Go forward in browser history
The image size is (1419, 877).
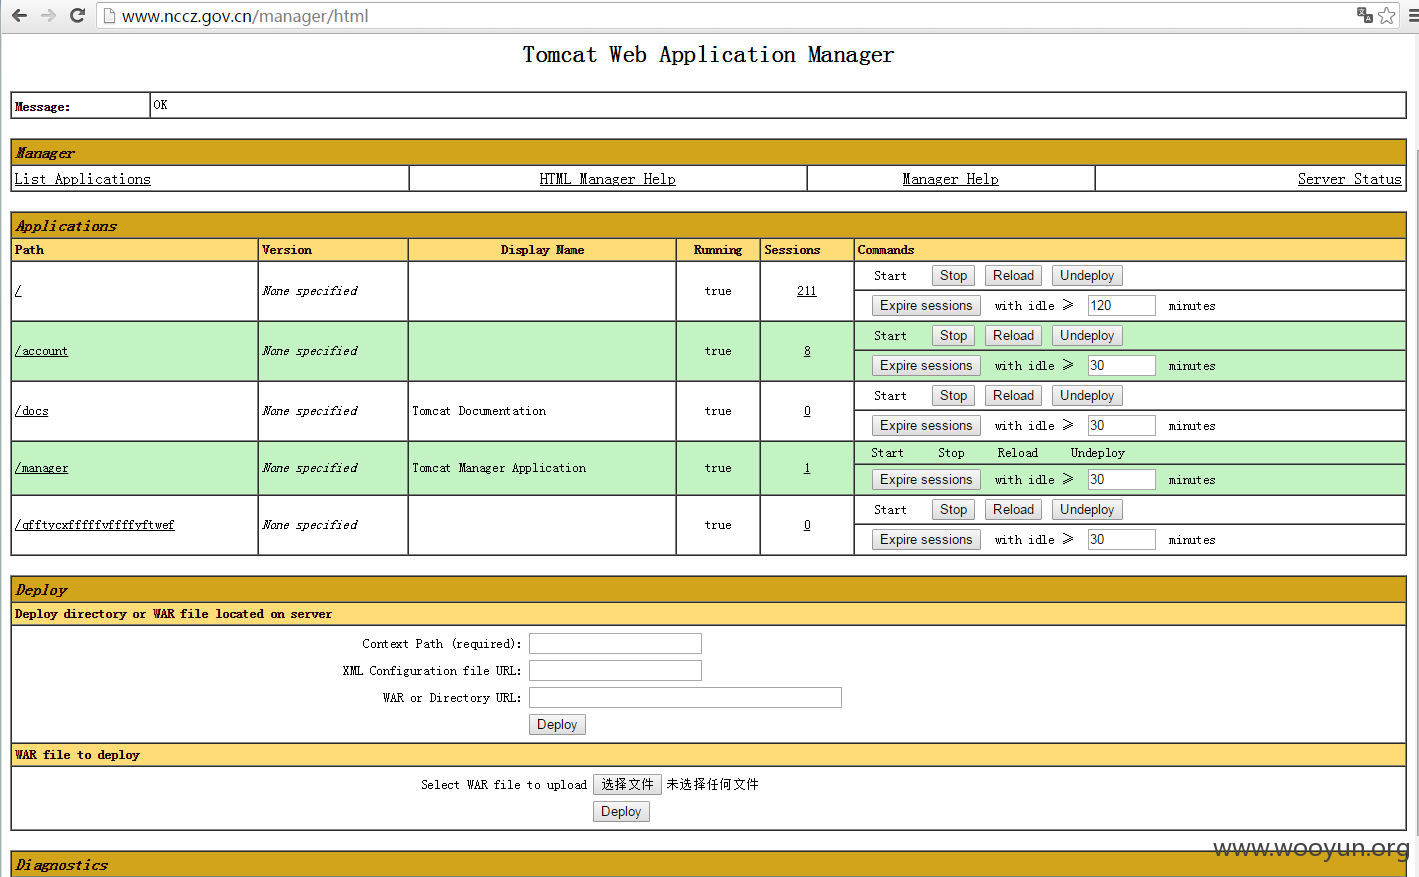pyautogui.click(x=48, y=15)
